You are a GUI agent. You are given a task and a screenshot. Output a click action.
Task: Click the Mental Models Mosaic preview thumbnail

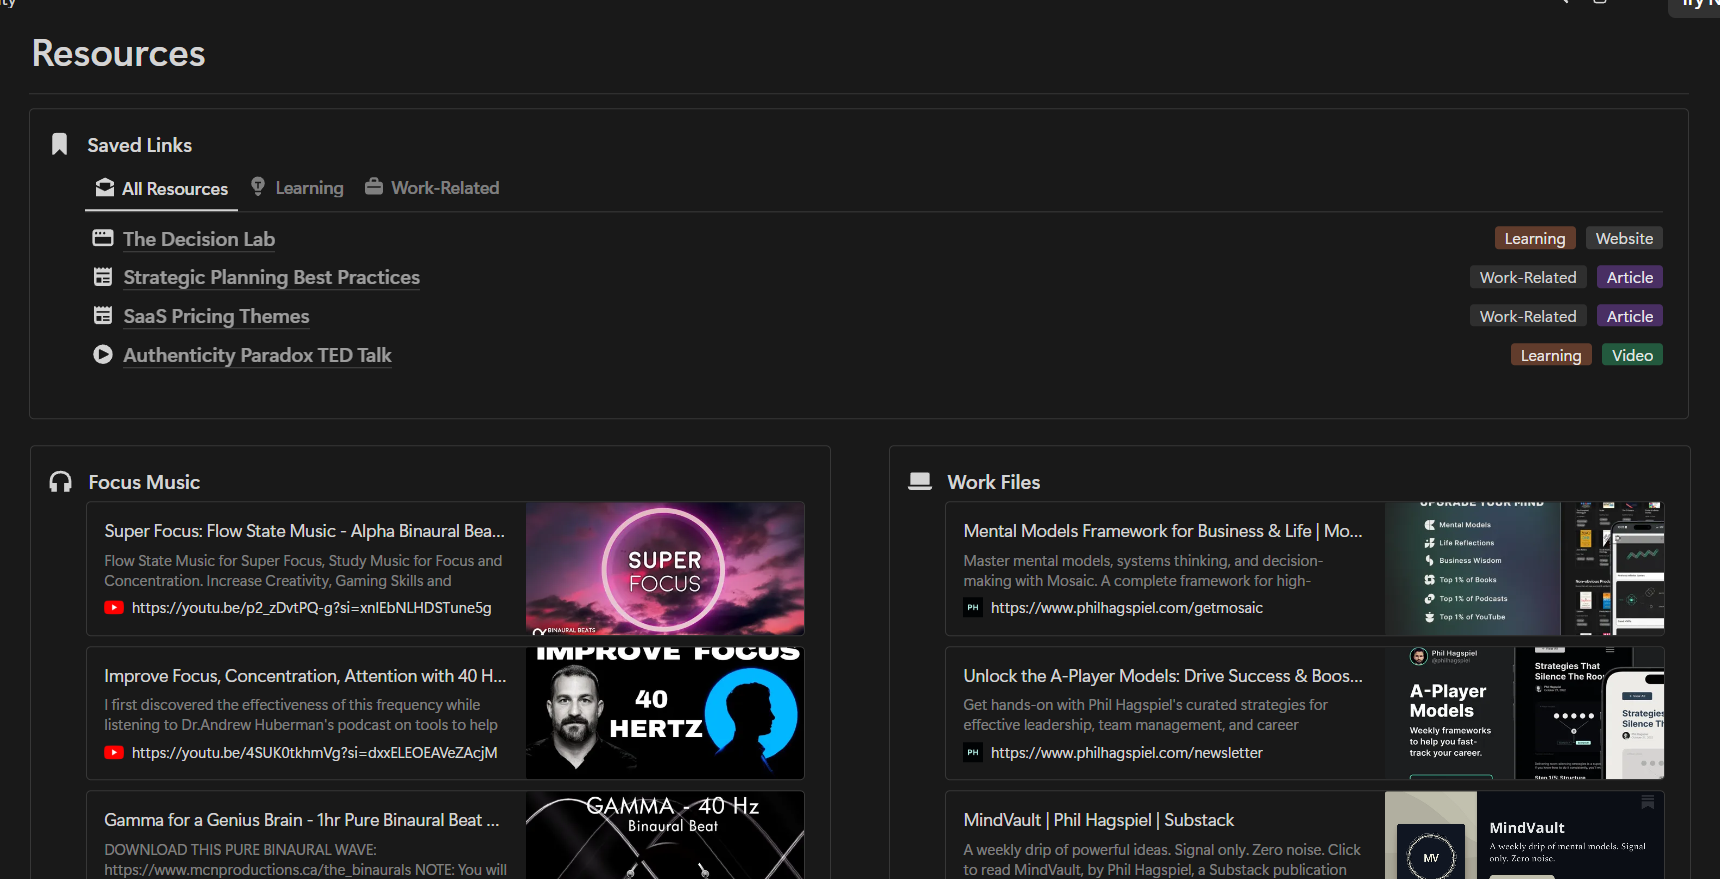[x=1524, y=568]
